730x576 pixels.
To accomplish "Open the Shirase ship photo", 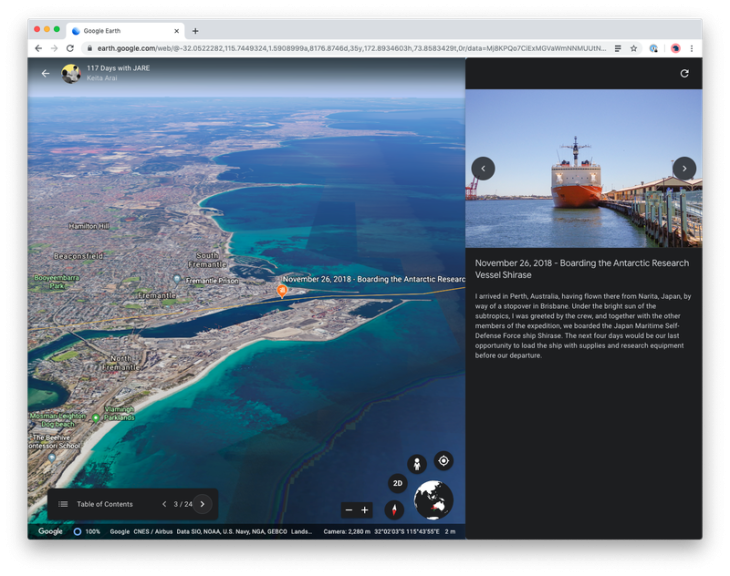I will point(584,169).
